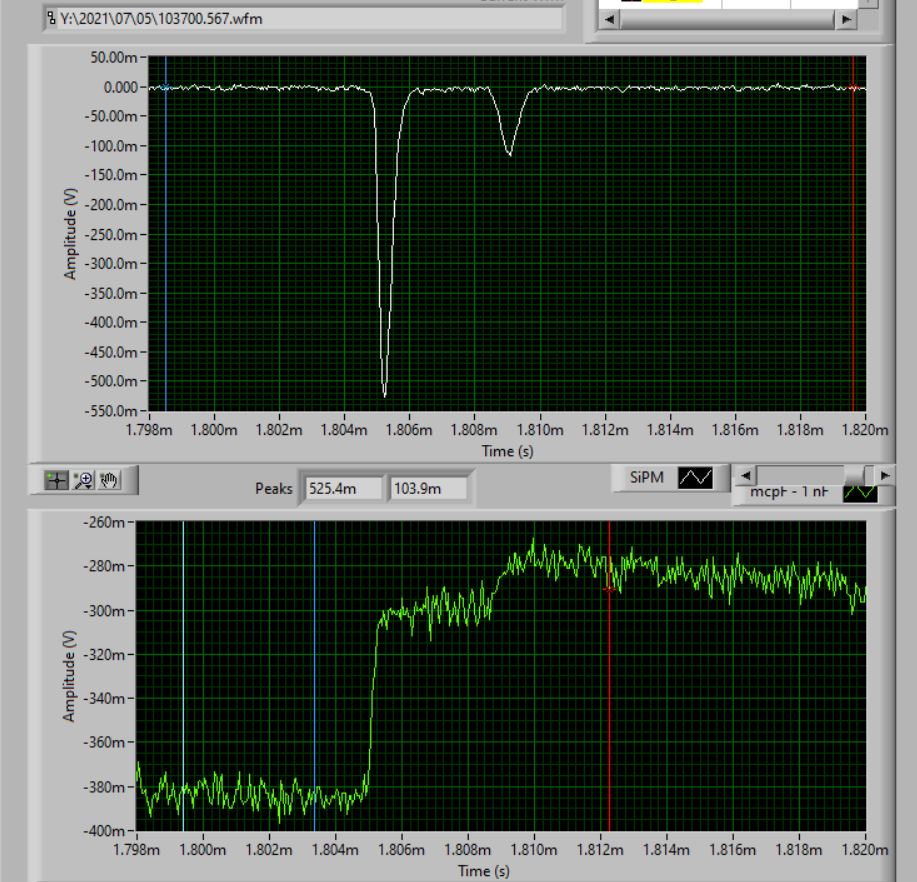This screenshot has height=882, width=917.
Task: Click top graph Y-axis minimum -550.0m
Action: (111, 411)
